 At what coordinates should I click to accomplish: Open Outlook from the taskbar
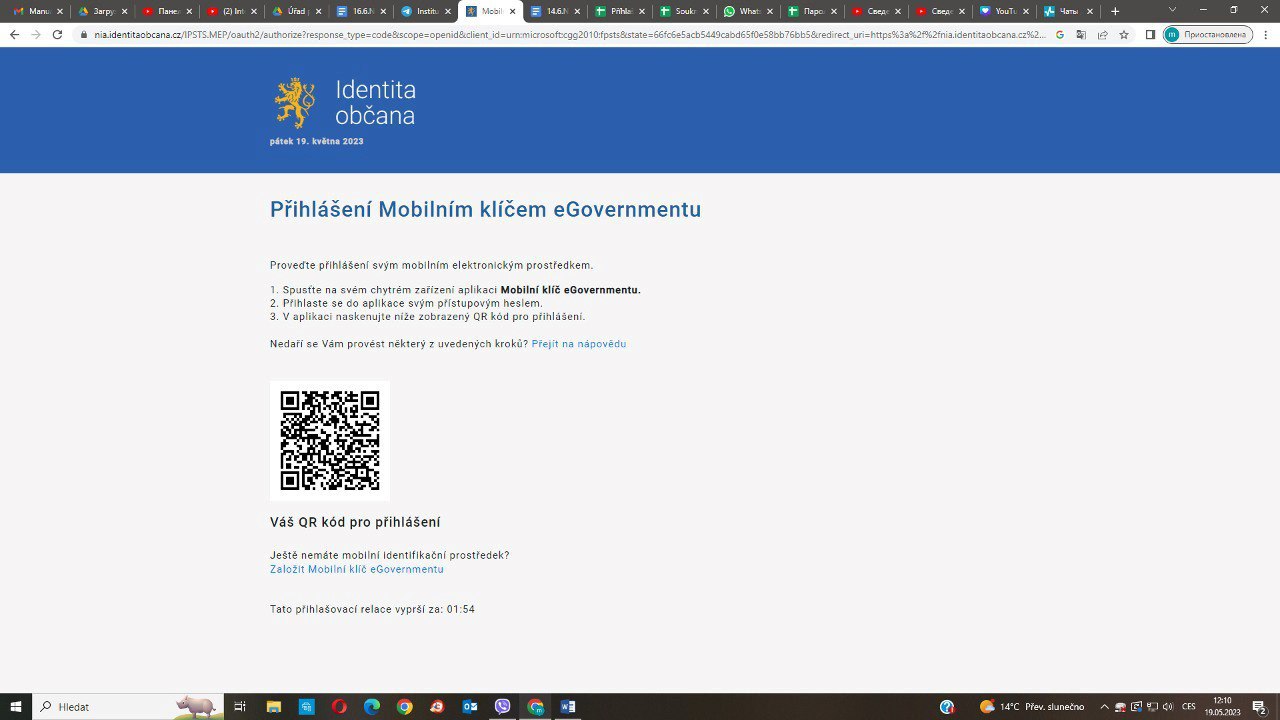coord(470,707)
